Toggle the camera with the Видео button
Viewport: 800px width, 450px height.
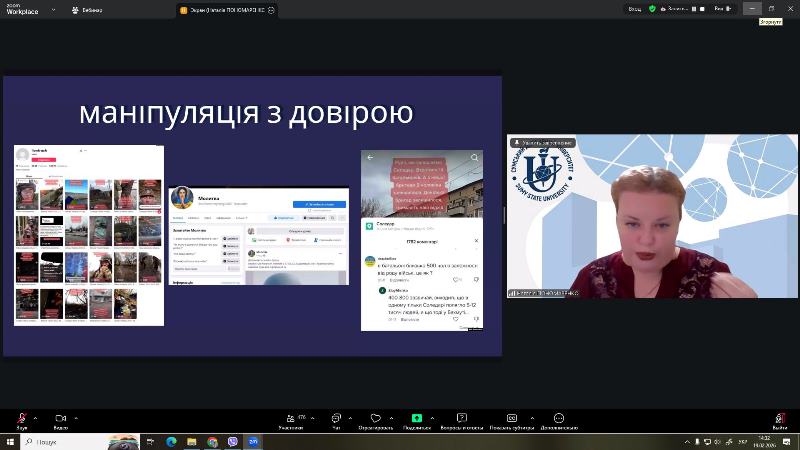point(60,418)
